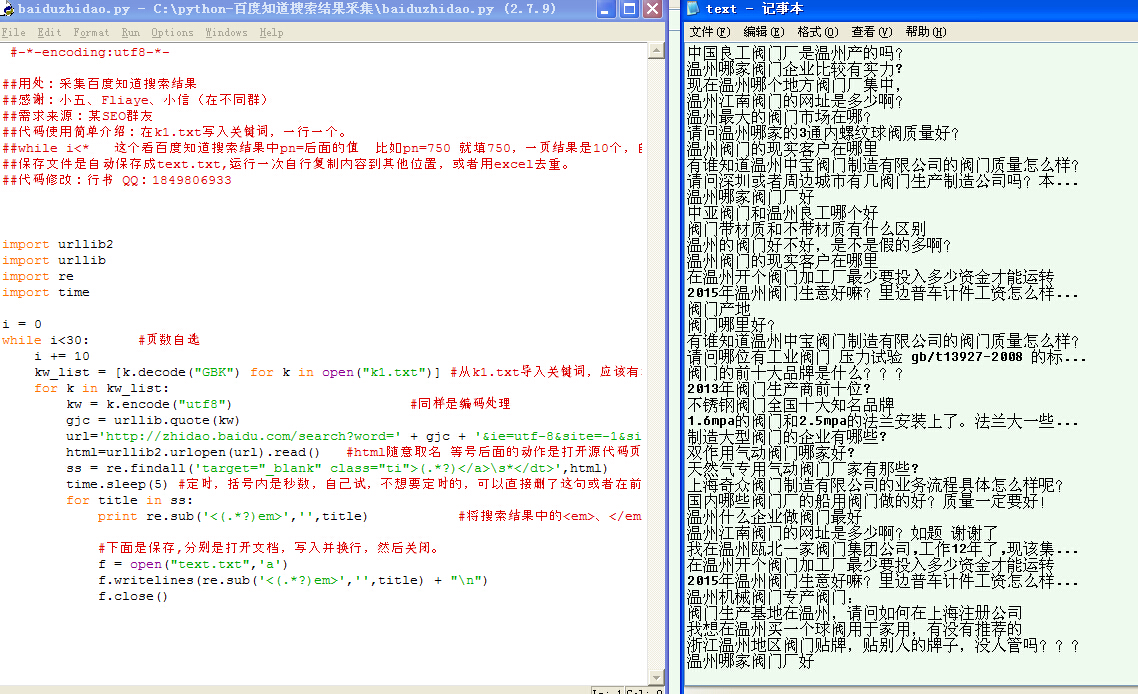The height and width of the screenshot is (694, 1138).
Task: Minimize the baiduzhidao.py IDLE window
Action: (x=605, y=9)
